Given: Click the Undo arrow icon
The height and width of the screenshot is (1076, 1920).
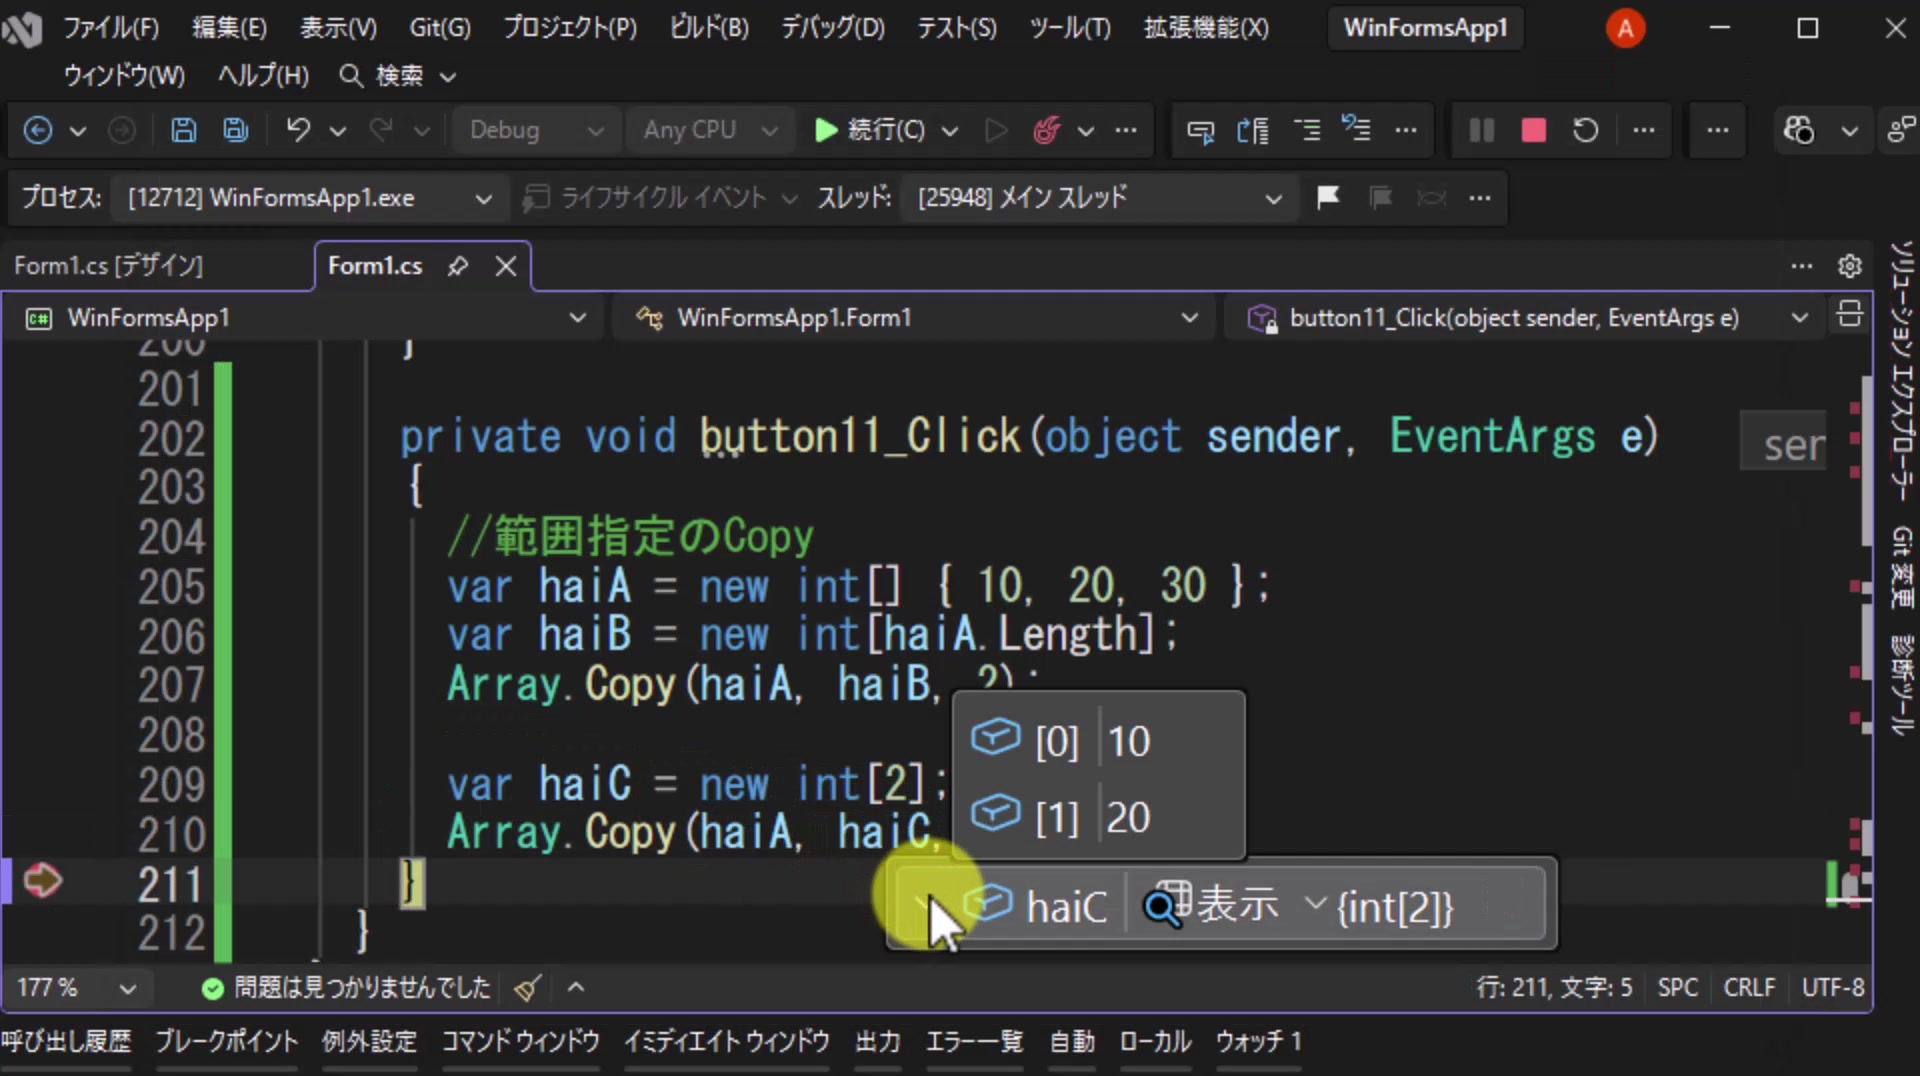Looking at the screenshot, I should pyautogui.click(x=298, y=130).
